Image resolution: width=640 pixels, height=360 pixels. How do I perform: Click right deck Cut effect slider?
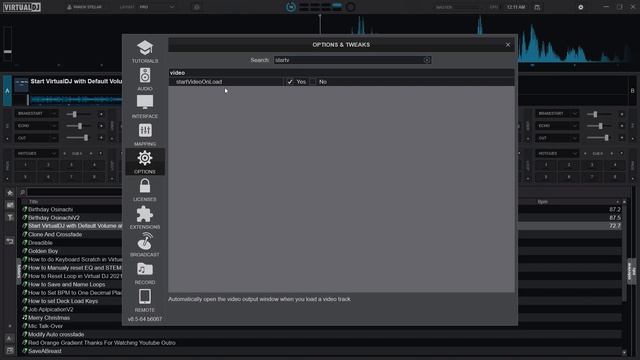[x=599, y=138]
